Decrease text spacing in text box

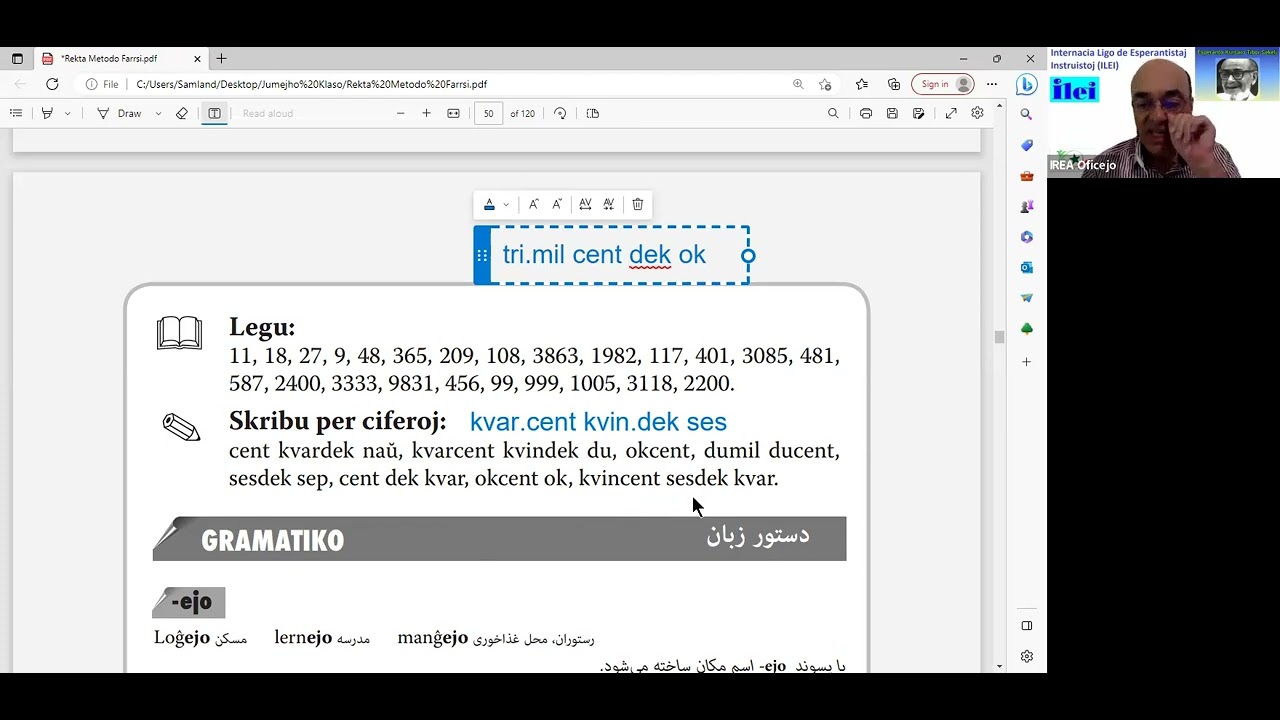pyautogui.click(x=609, y=204)
